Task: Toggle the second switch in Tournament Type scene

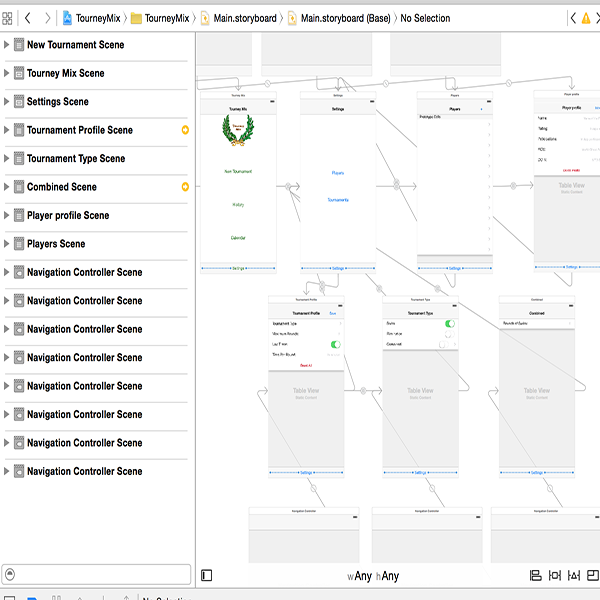Action: coord(450,334)
